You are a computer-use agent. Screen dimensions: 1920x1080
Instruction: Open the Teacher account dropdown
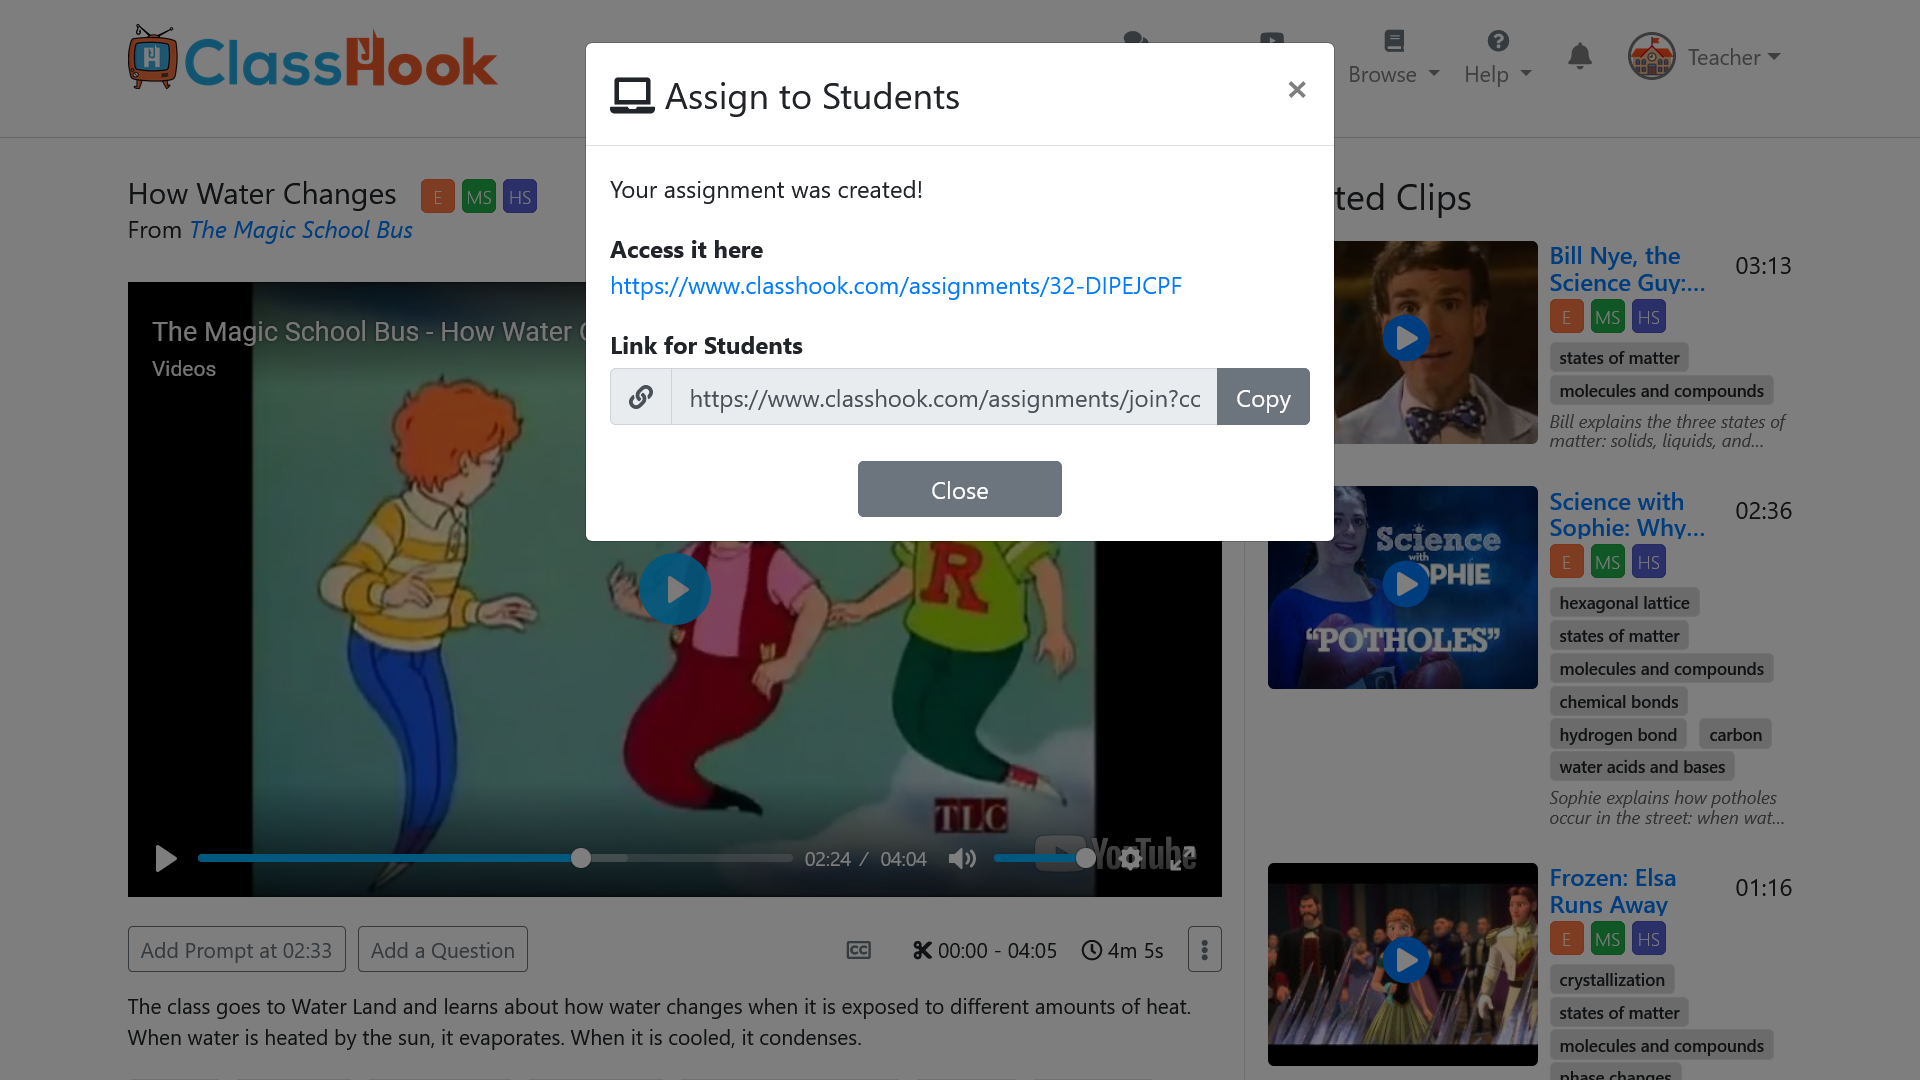tap(1734, 57)
